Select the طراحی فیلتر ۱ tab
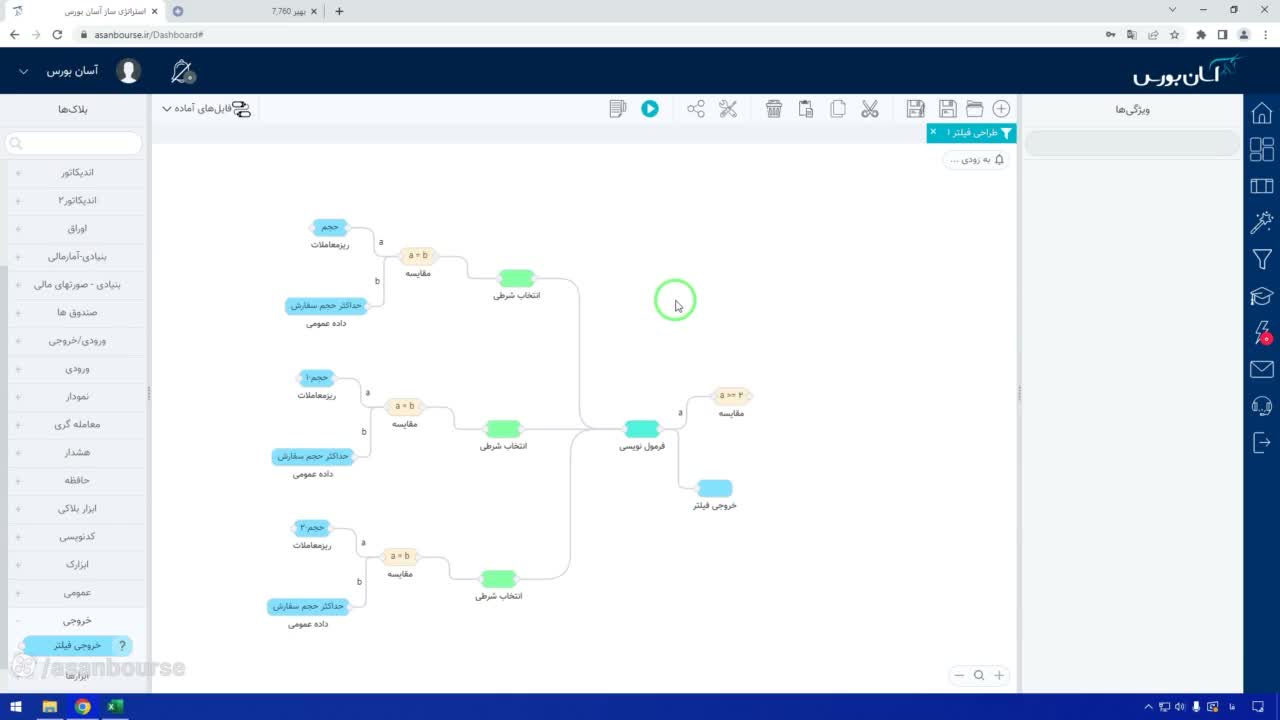 click(x=971, y=133)
